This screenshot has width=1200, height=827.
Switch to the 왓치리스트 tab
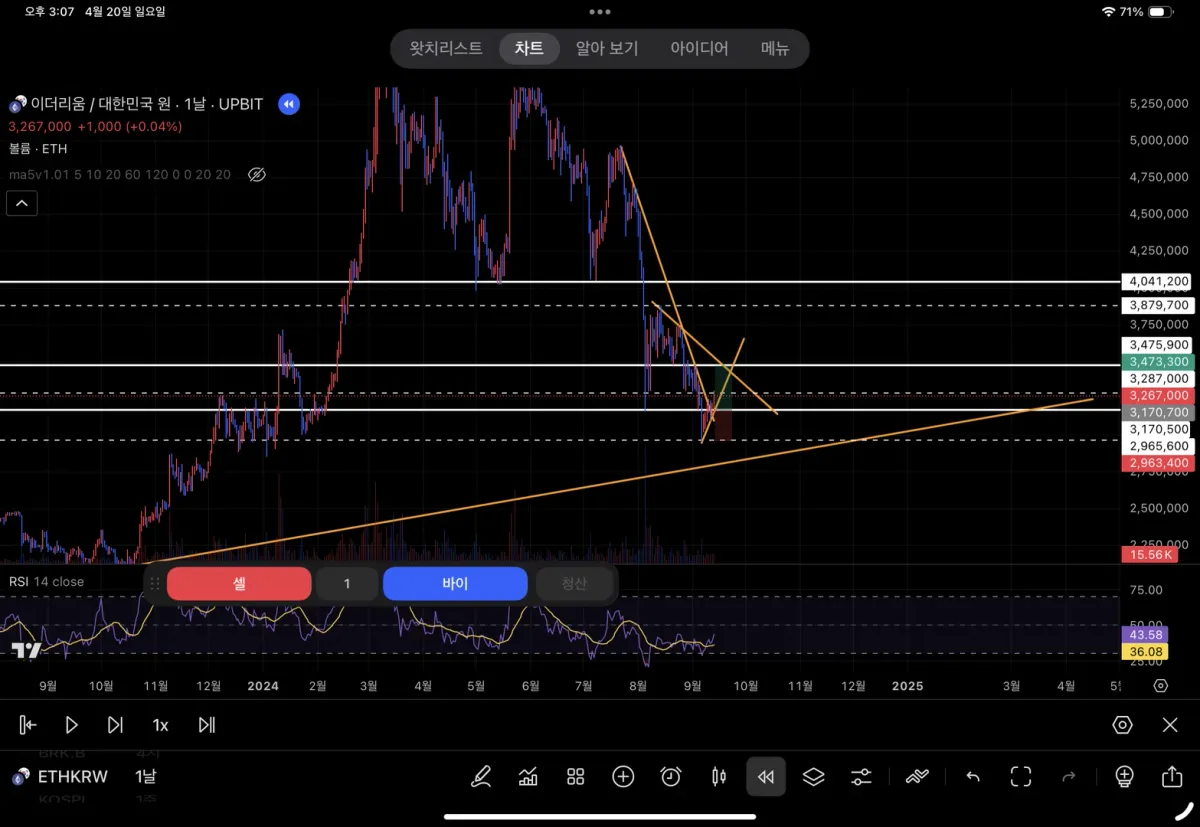446,48
